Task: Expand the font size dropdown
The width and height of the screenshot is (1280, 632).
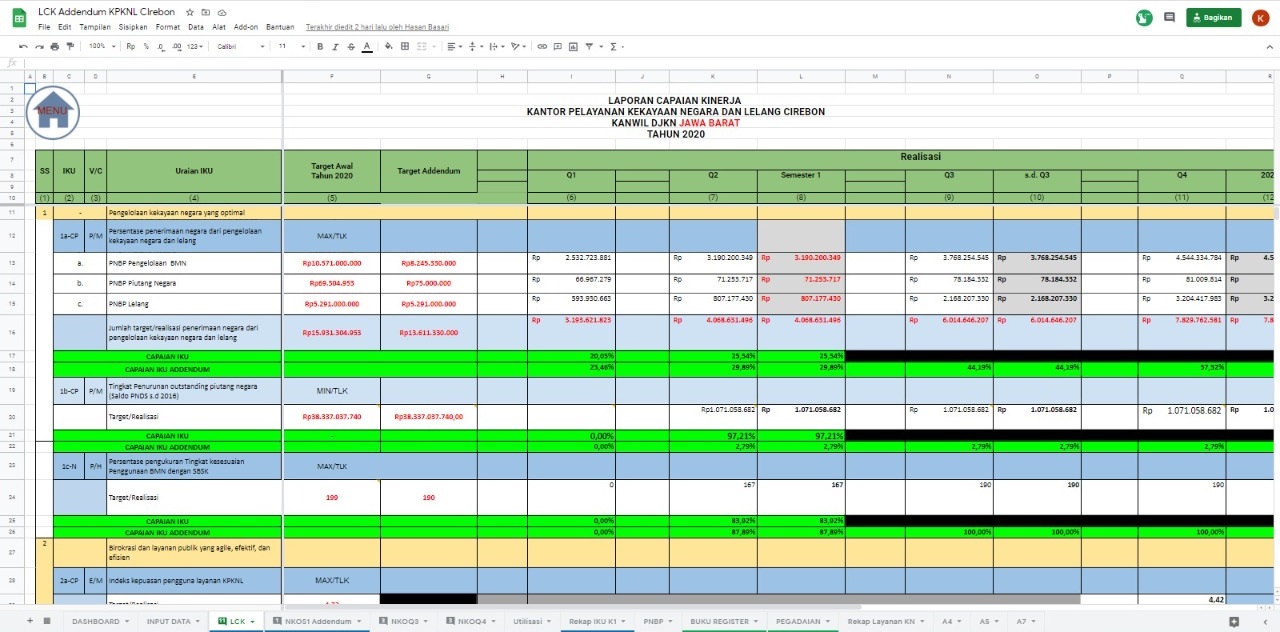Action: pyautogui.click(x=290, y=46)
